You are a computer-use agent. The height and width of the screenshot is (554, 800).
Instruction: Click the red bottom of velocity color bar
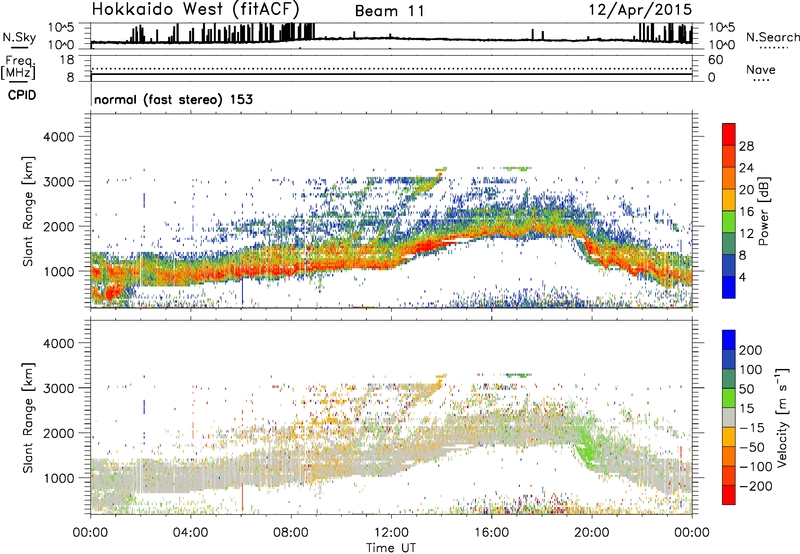click(729, 495)
